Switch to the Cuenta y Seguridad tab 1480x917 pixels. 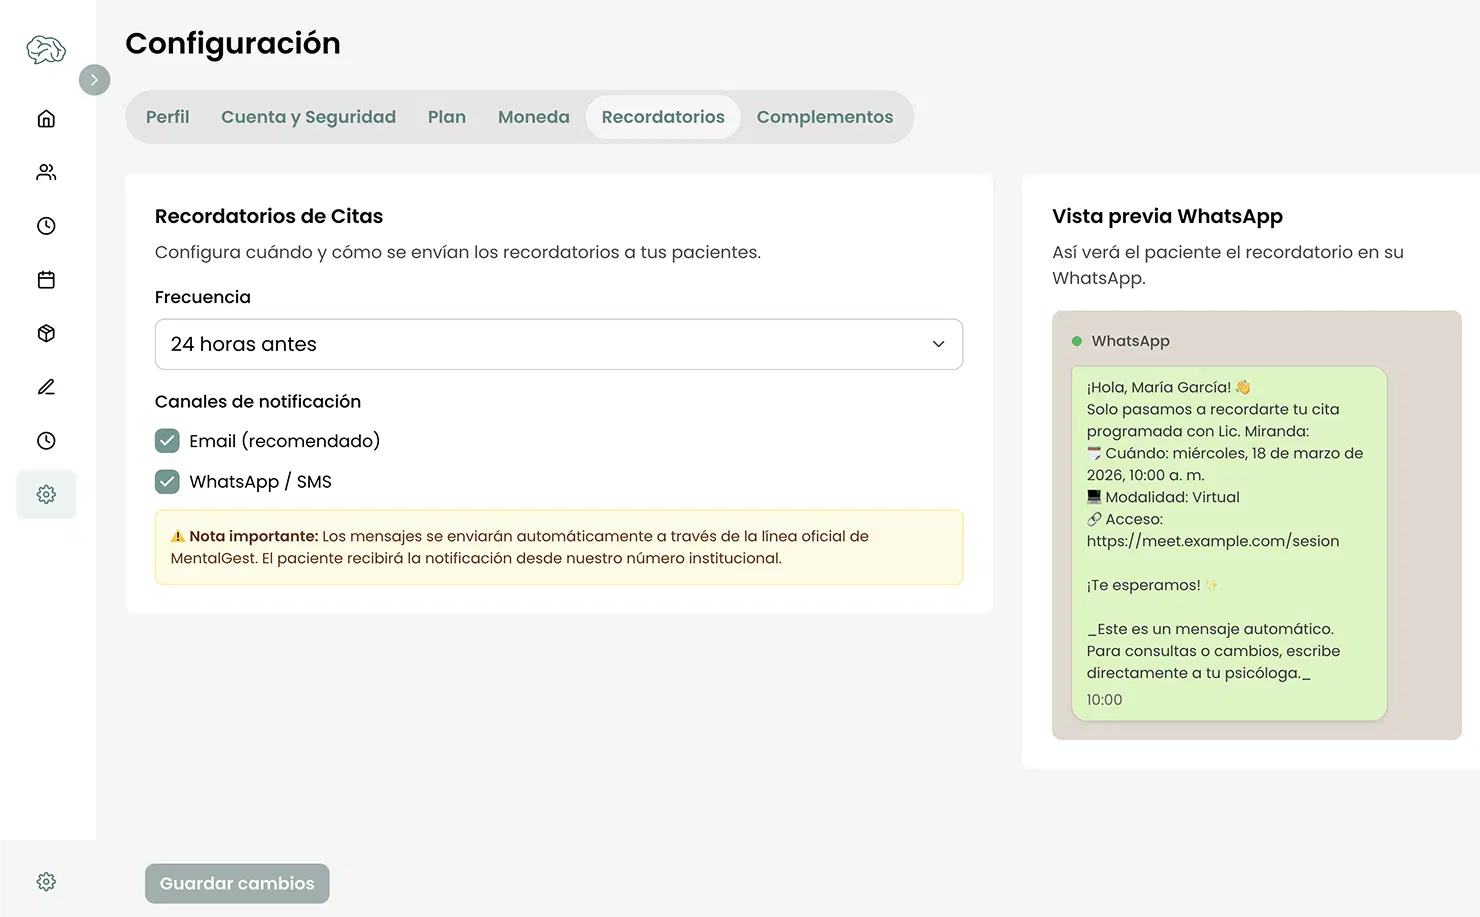pyautogui.click(x=308, y=117)
